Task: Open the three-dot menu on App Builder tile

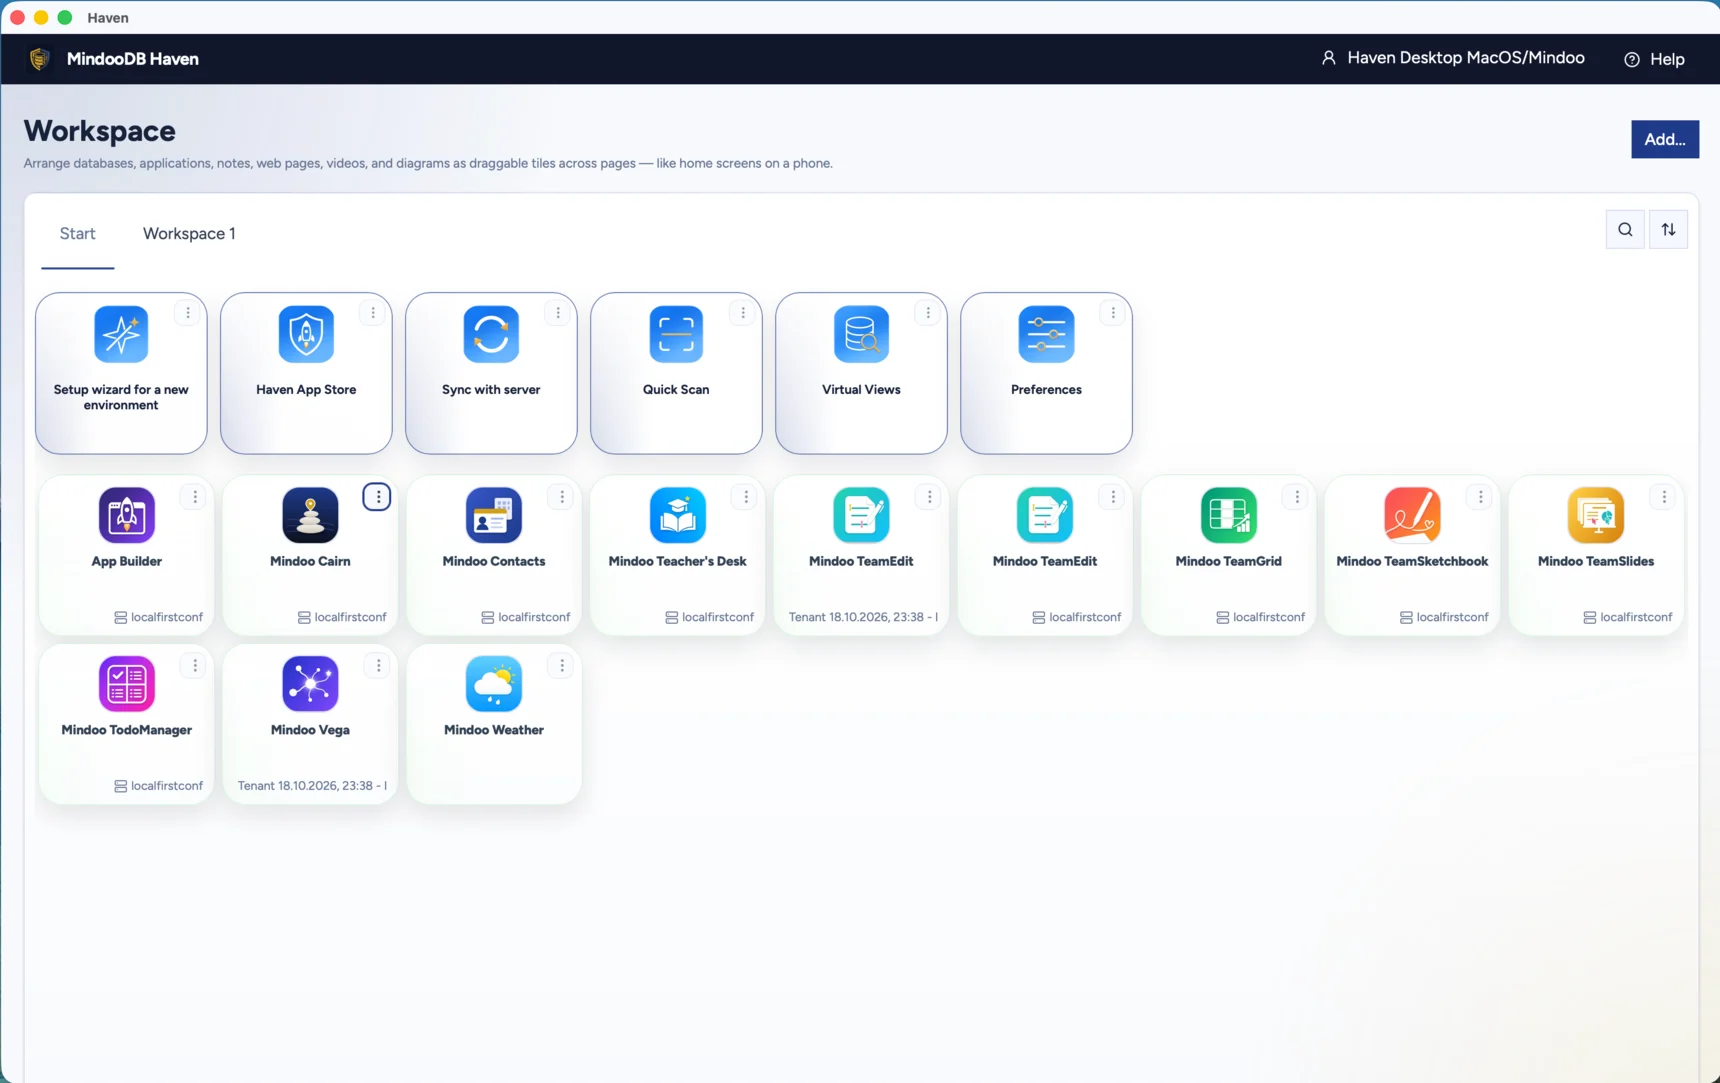Action: click(x=194, y=497)
